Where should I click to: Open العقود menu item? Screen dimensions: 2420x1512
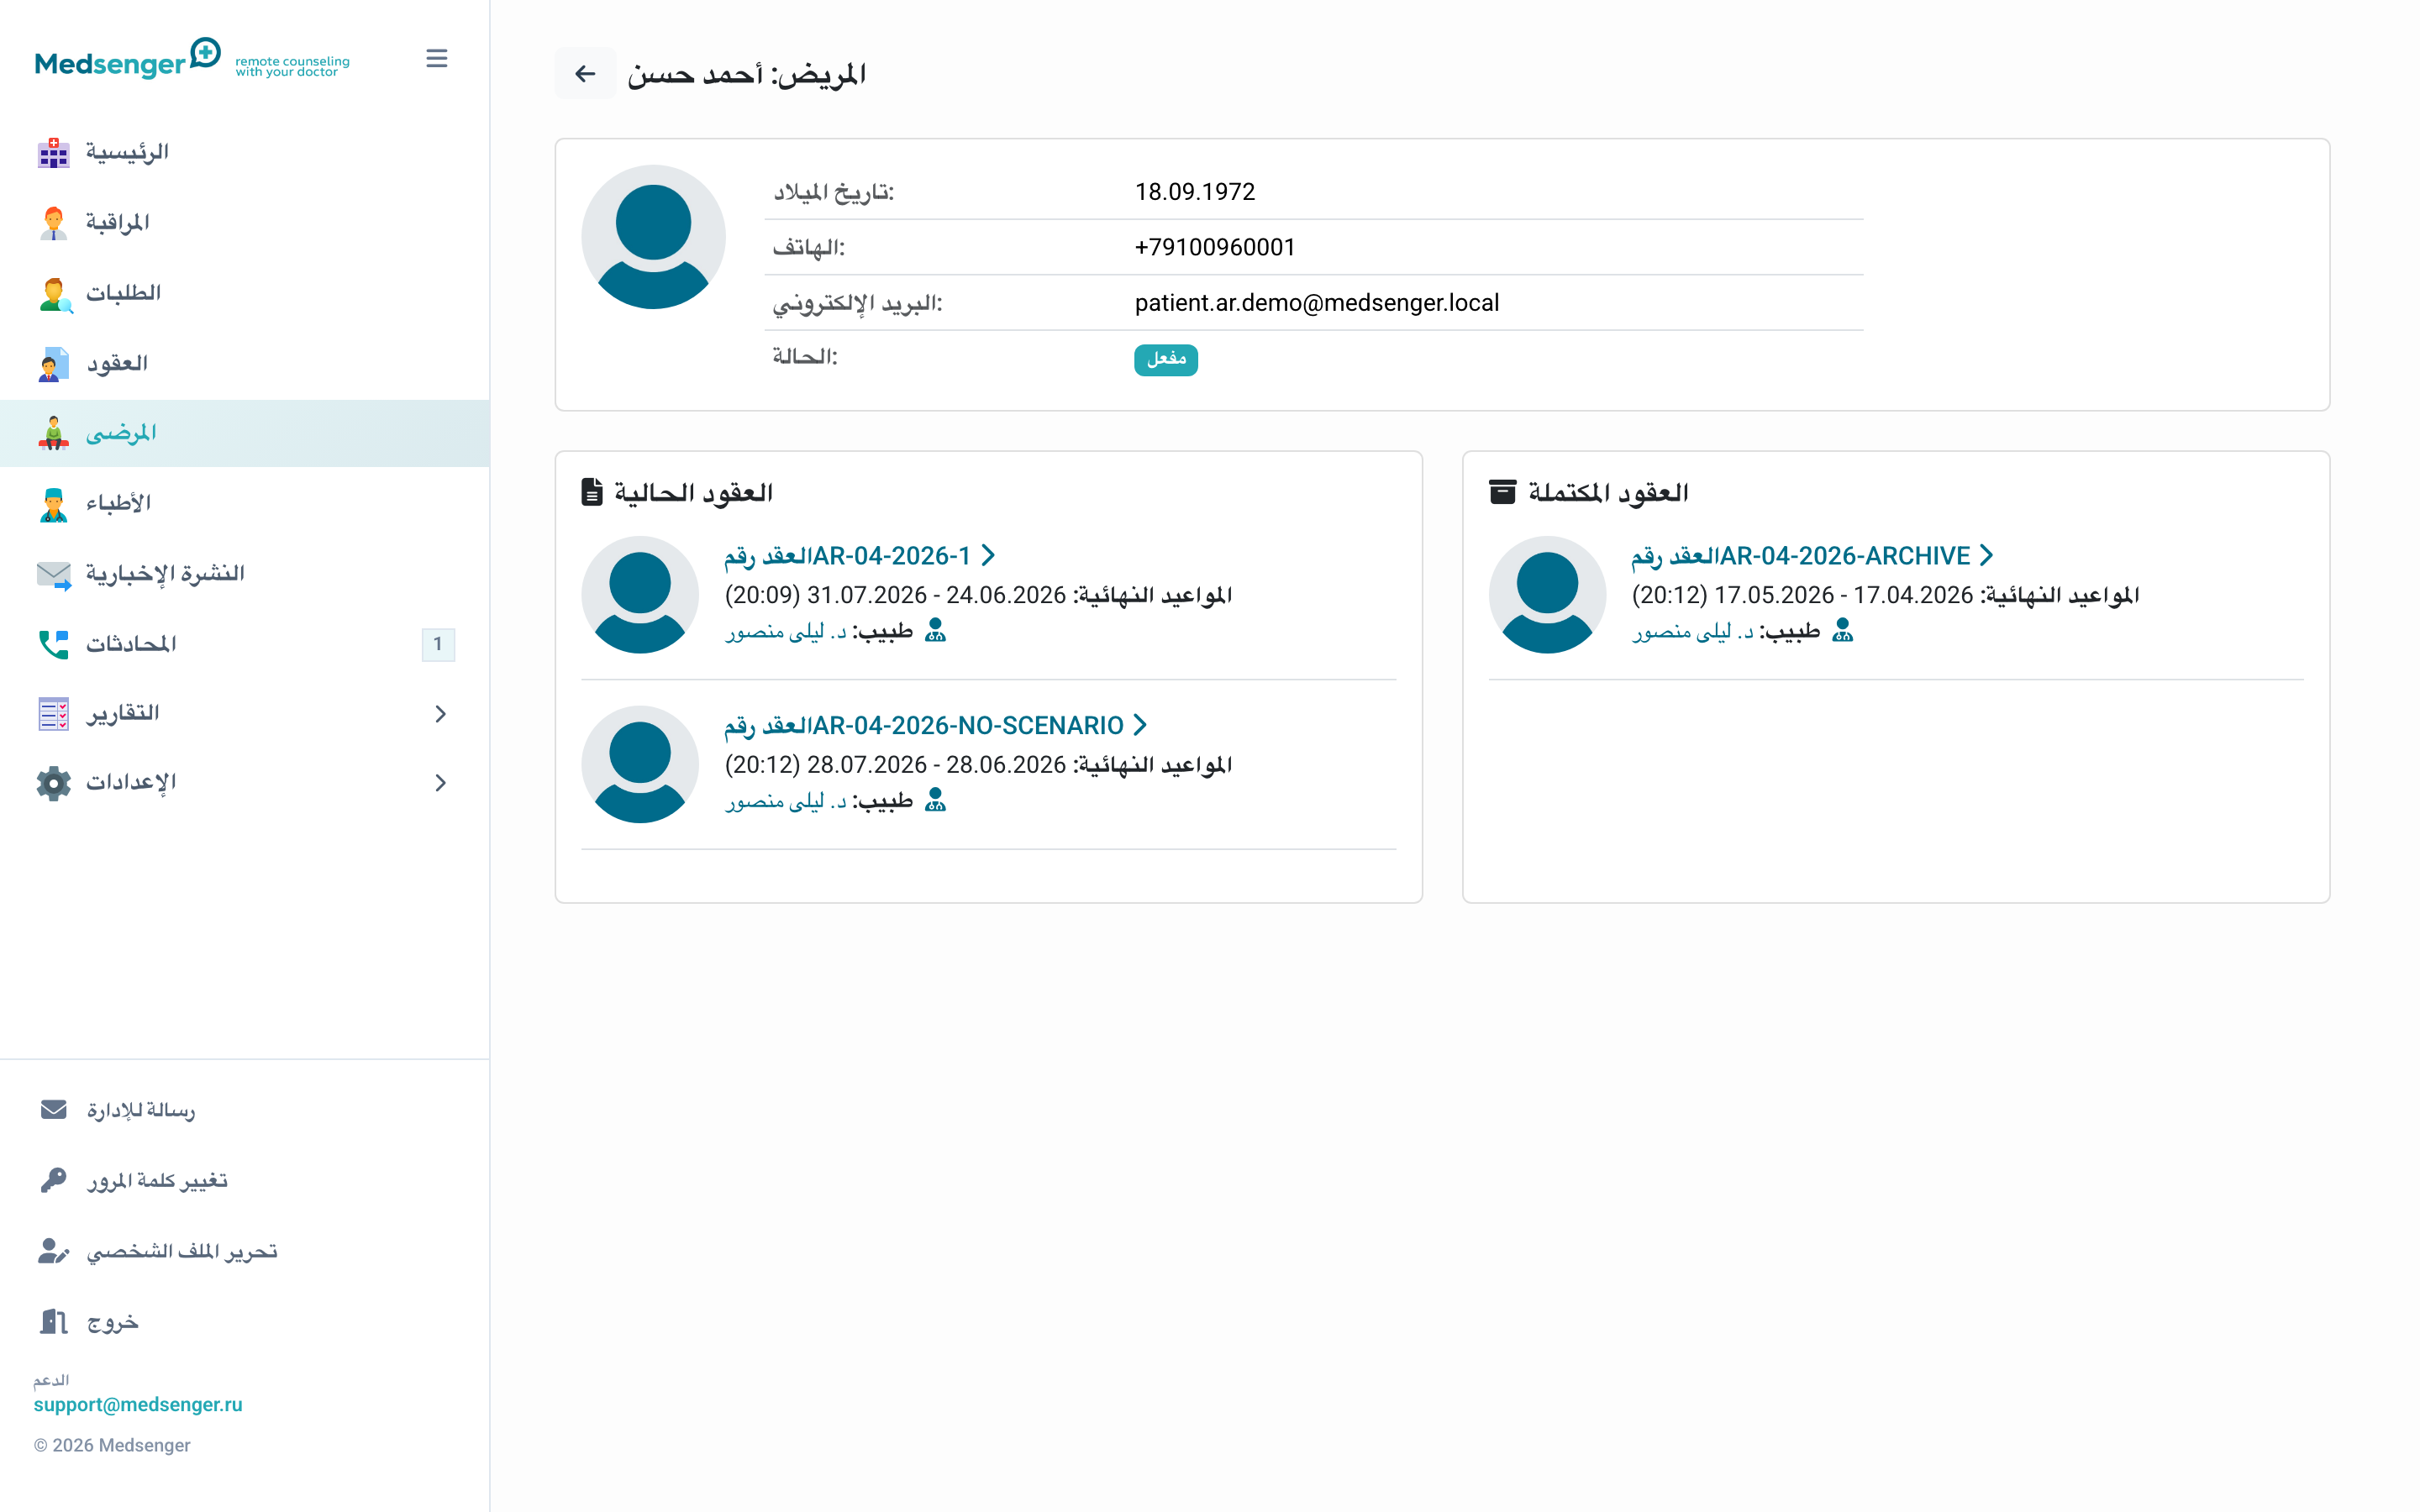point(245,364)
